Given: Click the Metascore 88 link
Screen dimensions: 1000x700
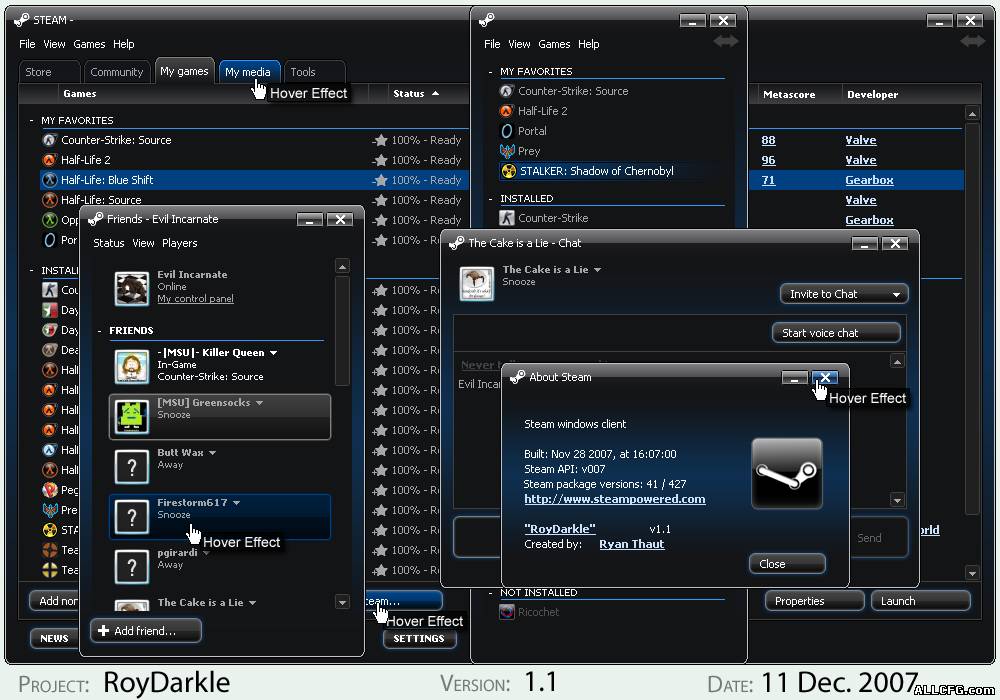Looking at the screenshot, I should pos(768,140).
